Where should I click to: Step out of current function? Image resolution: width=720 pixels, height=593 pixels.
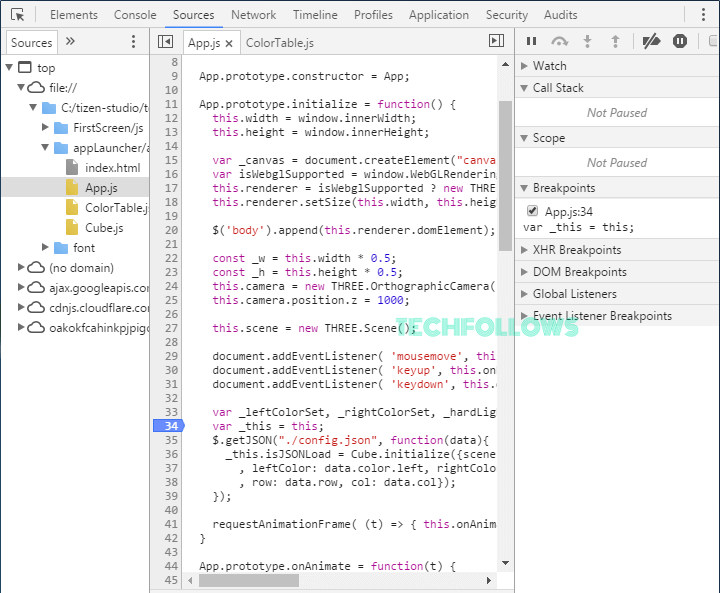click(615, 41)
